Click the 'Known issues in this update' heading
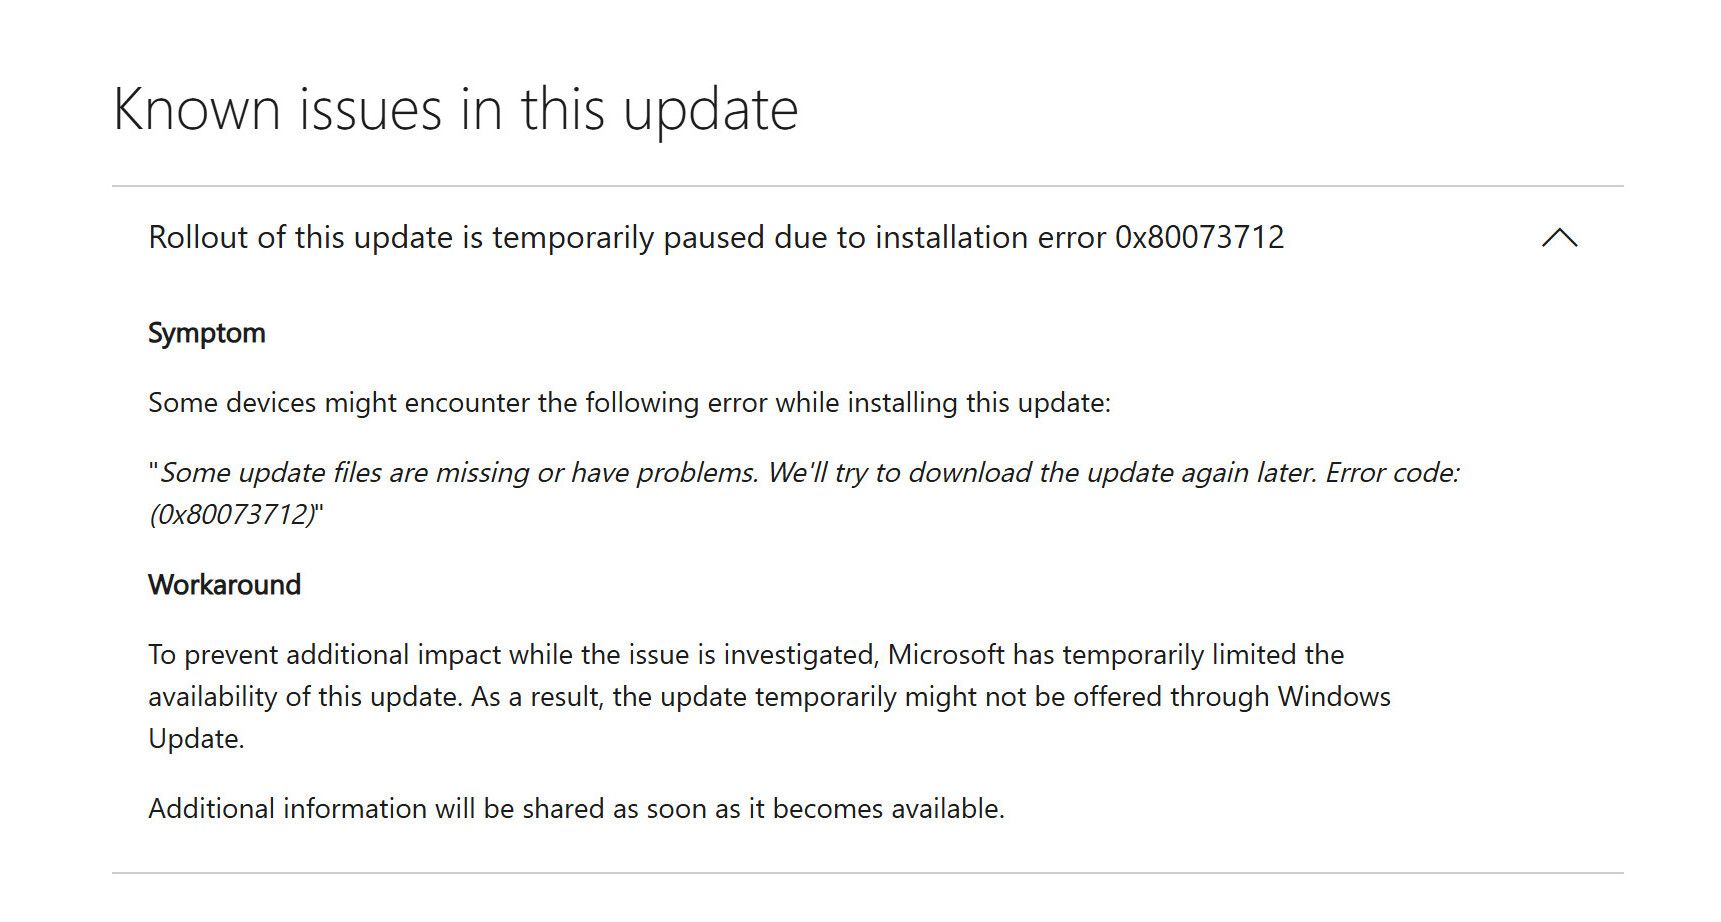Screen dimensions: 1721x922 pyautogui.click(x=455, y=109)
